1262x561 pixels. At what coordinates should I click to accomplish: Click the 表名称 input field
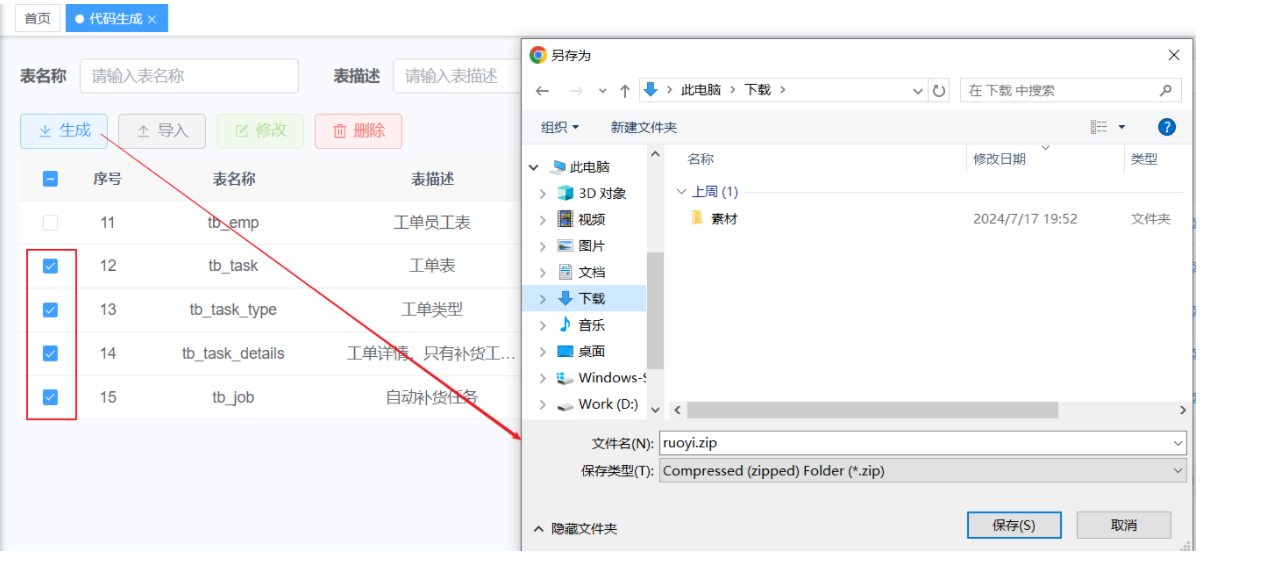tap(189, 76)
